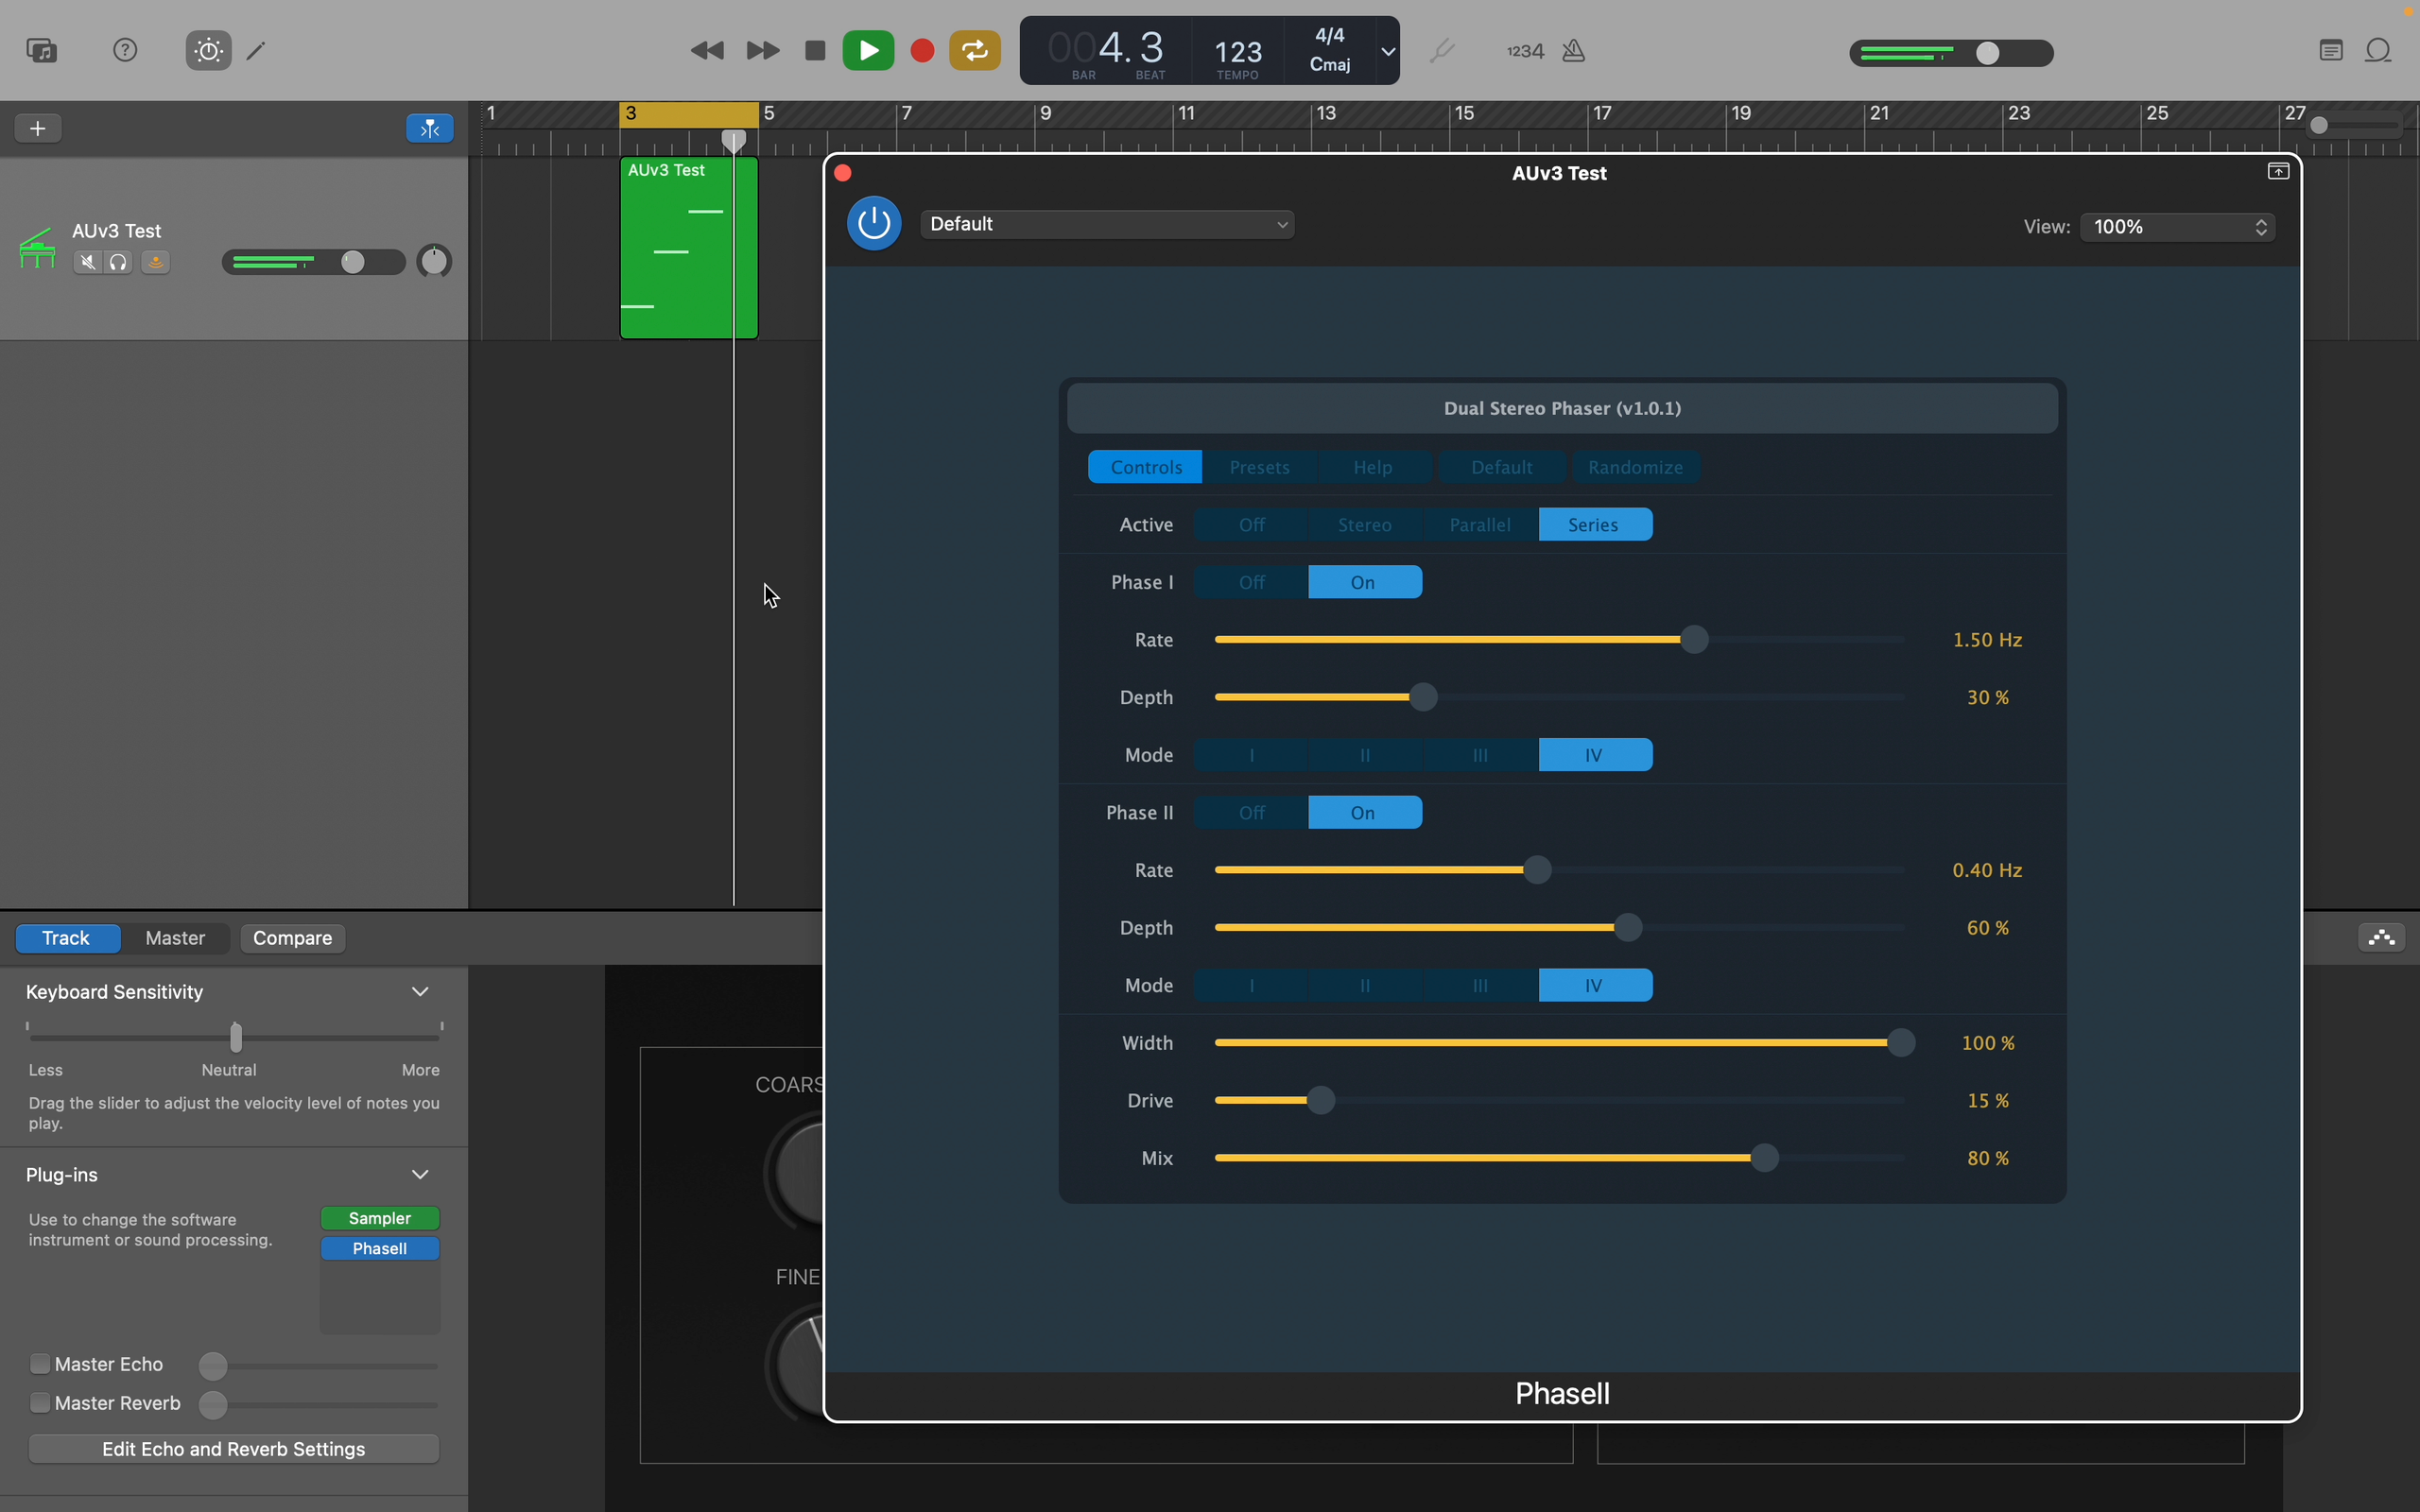
Task: Set Phase I to Off
Action: [x=1251, y=582]
